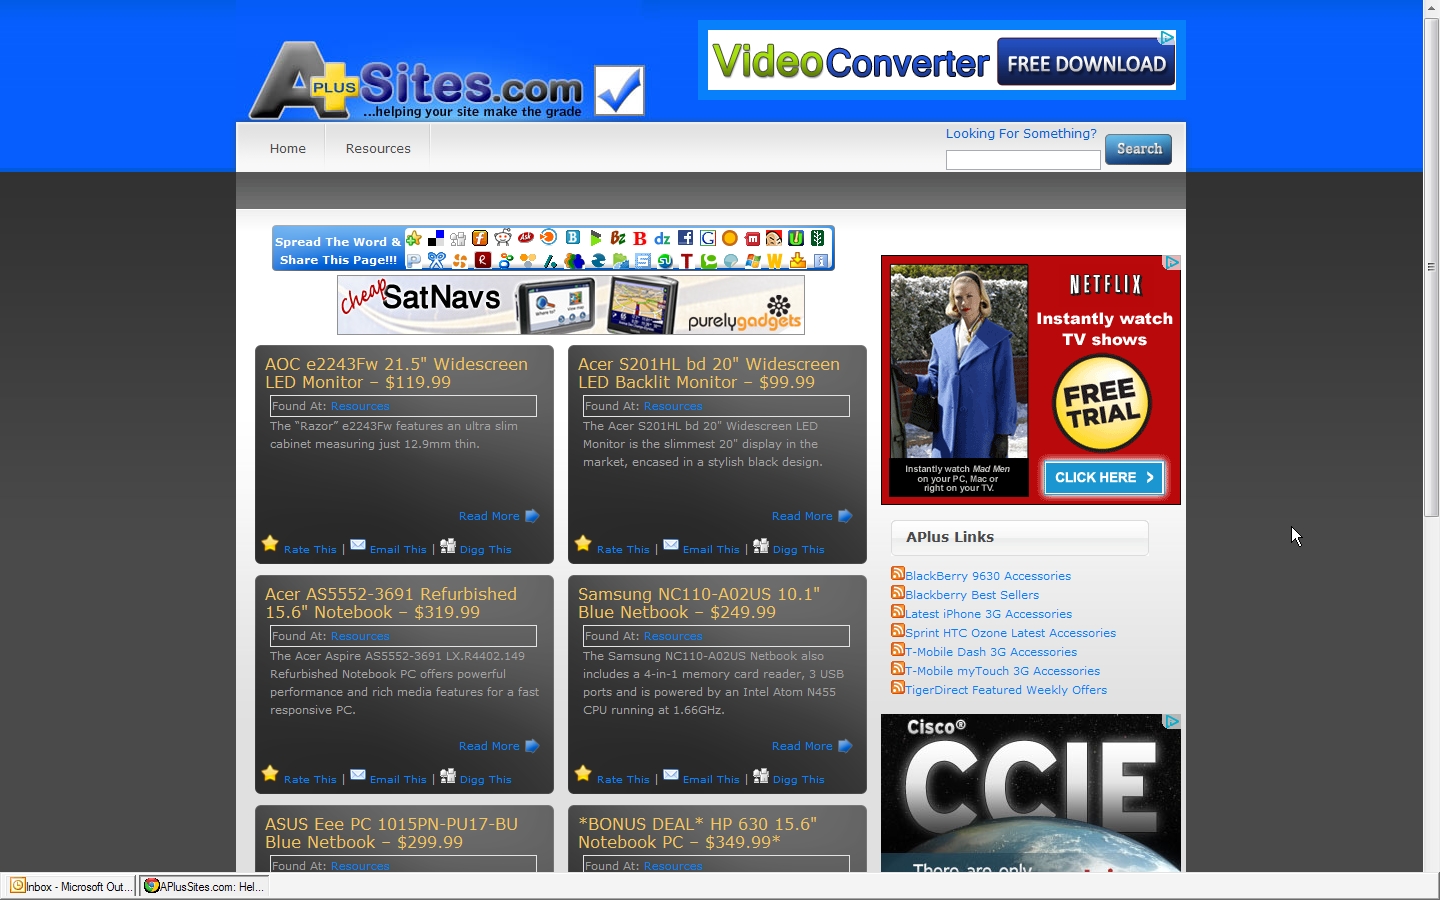Screen dimensions: 1440x900
Task: Click the Google bookmark share icon
Action: click(708, 238)
